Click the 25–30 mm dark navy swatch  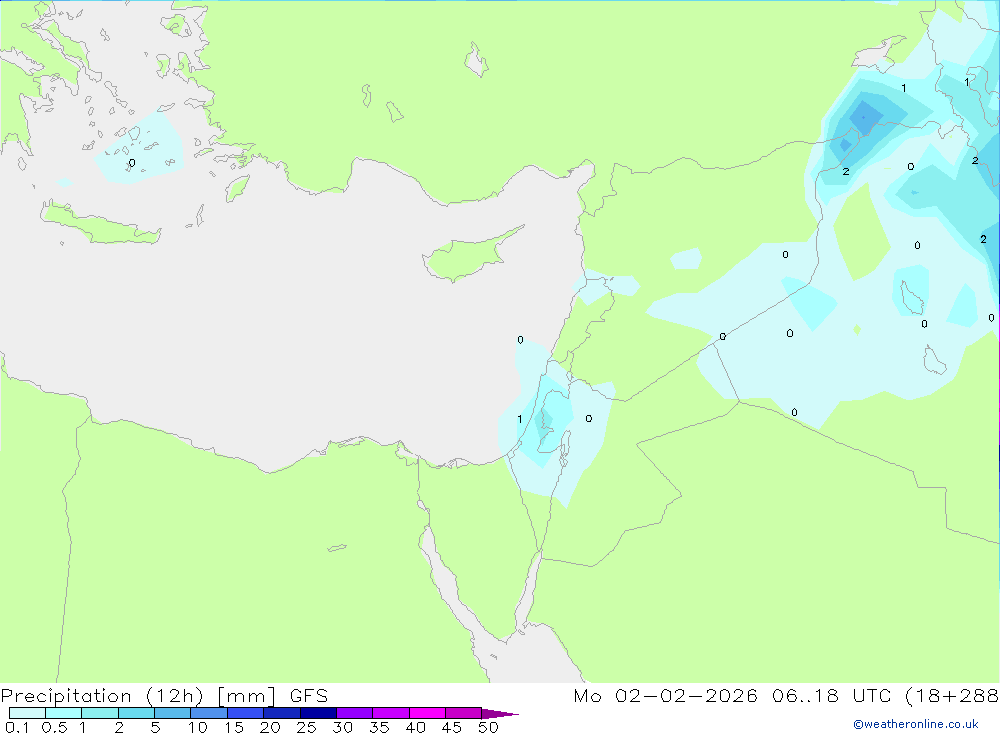coord(318,713)
